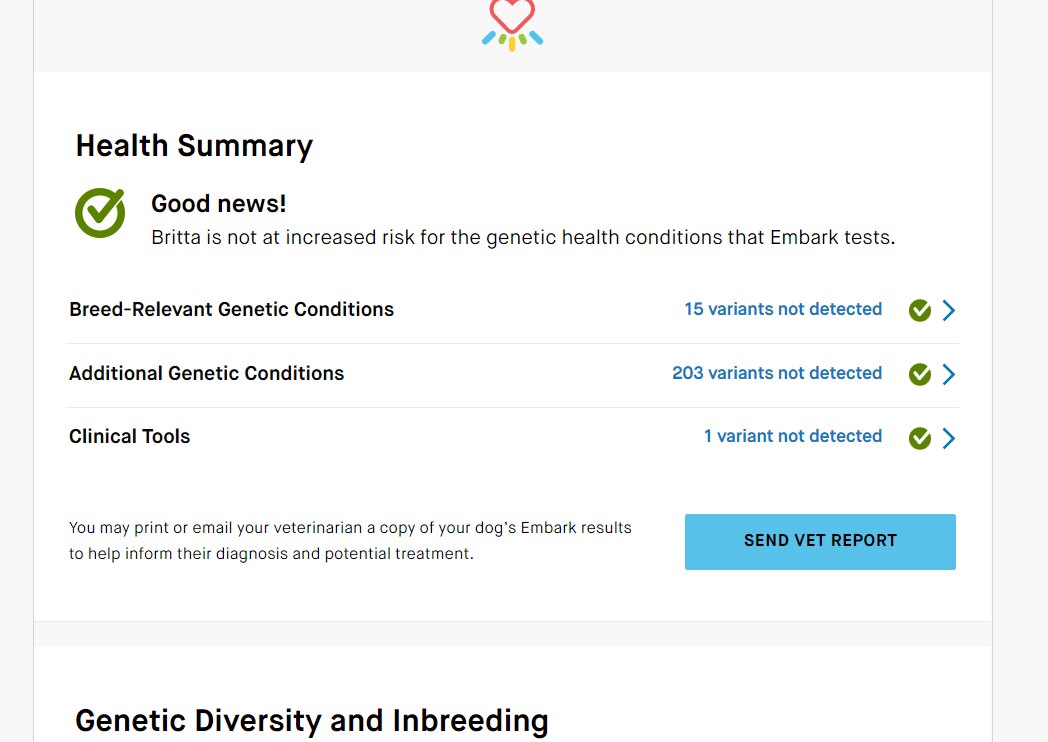Click green check beside 1 variant not detected
The height and width of the screenshot is (742, 1048).
(920, 438)
